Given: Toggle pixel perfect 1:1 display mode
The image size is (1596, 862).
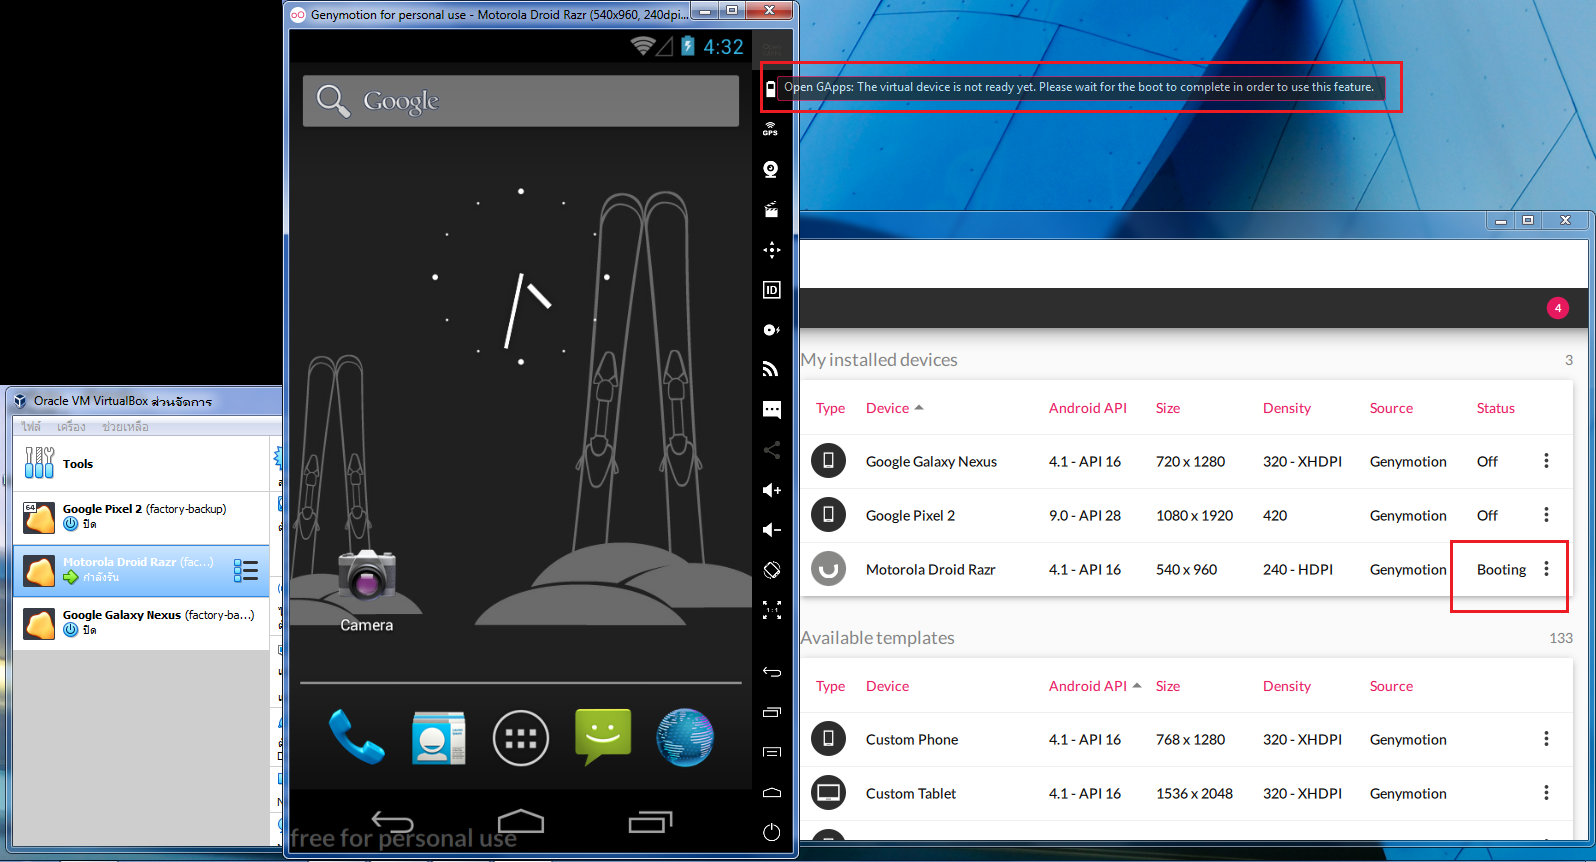Looking at the screenshot, I should click(x=771, y=610).
